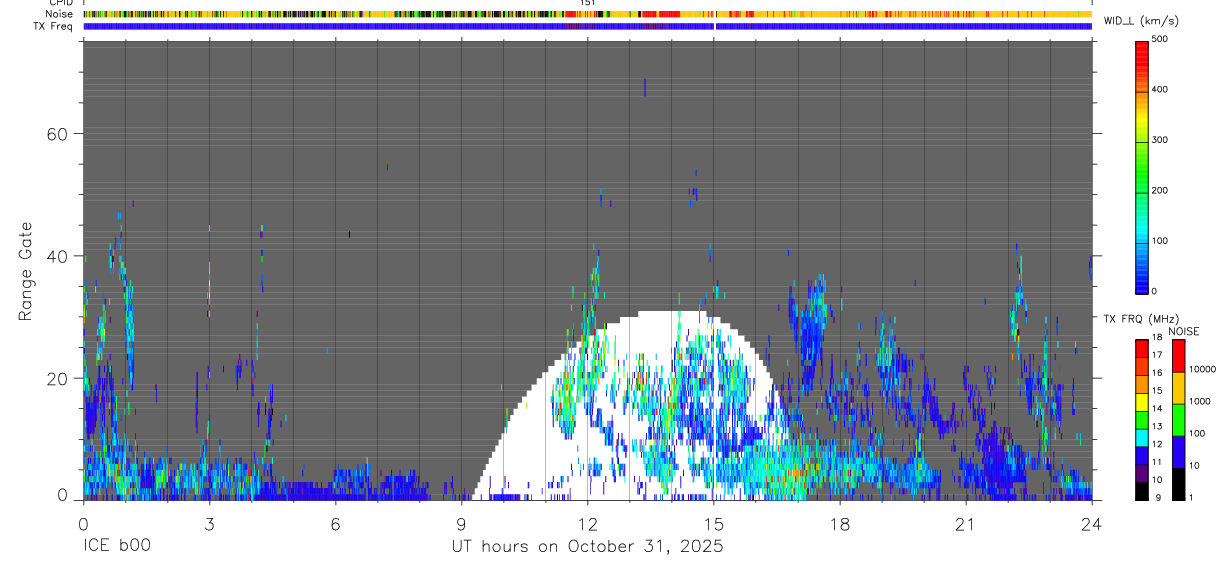Click the 9 tick label on UT hours axis
This screenshot has width=1228, height=567.
(461, 524)
